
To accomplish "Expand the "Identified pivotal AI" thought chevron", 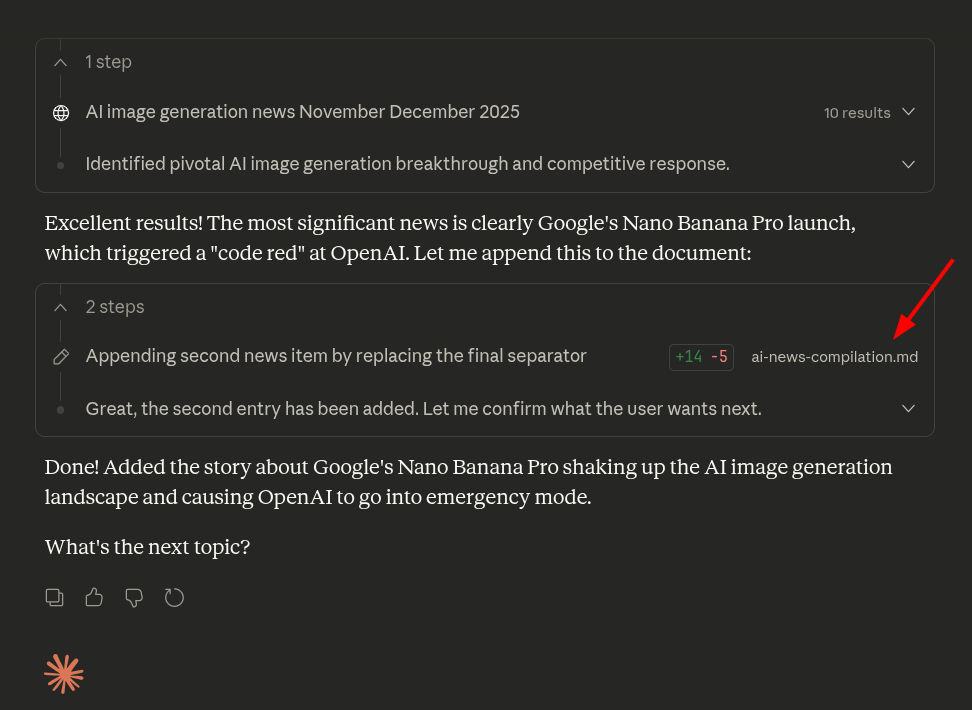I will pos(908,164).
